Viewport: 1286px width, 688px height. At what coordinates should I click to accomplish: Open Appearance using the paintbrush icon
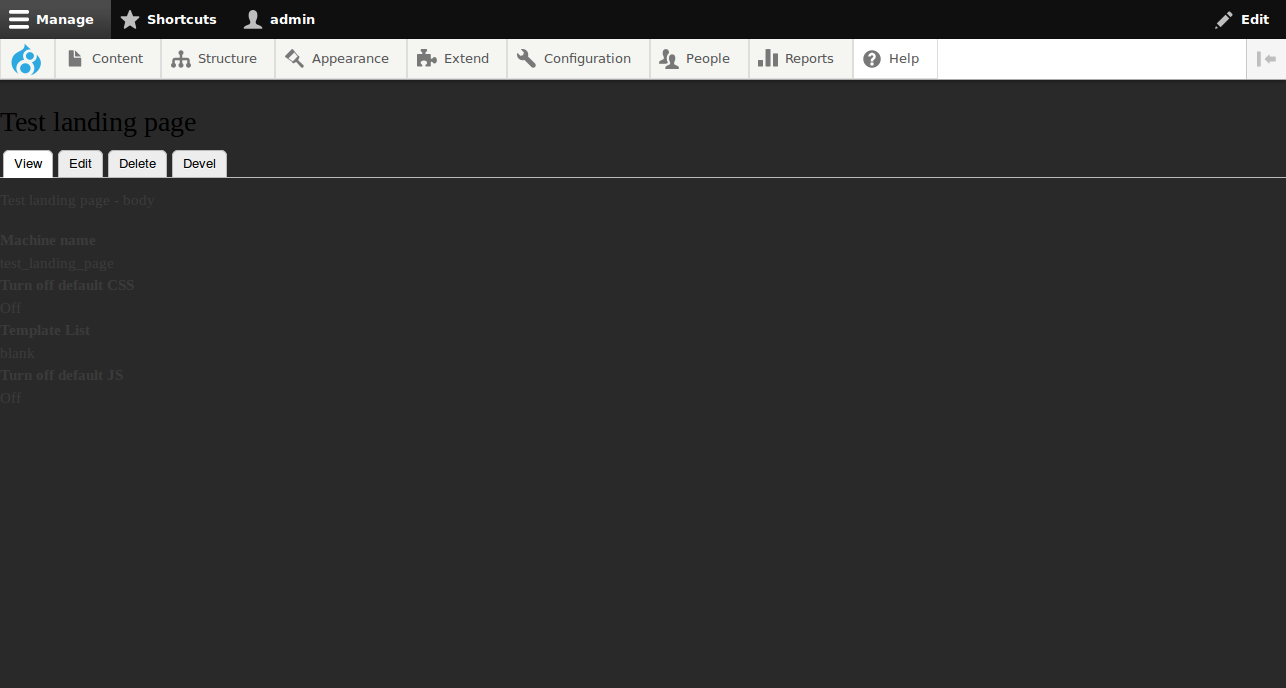[294, 58]
